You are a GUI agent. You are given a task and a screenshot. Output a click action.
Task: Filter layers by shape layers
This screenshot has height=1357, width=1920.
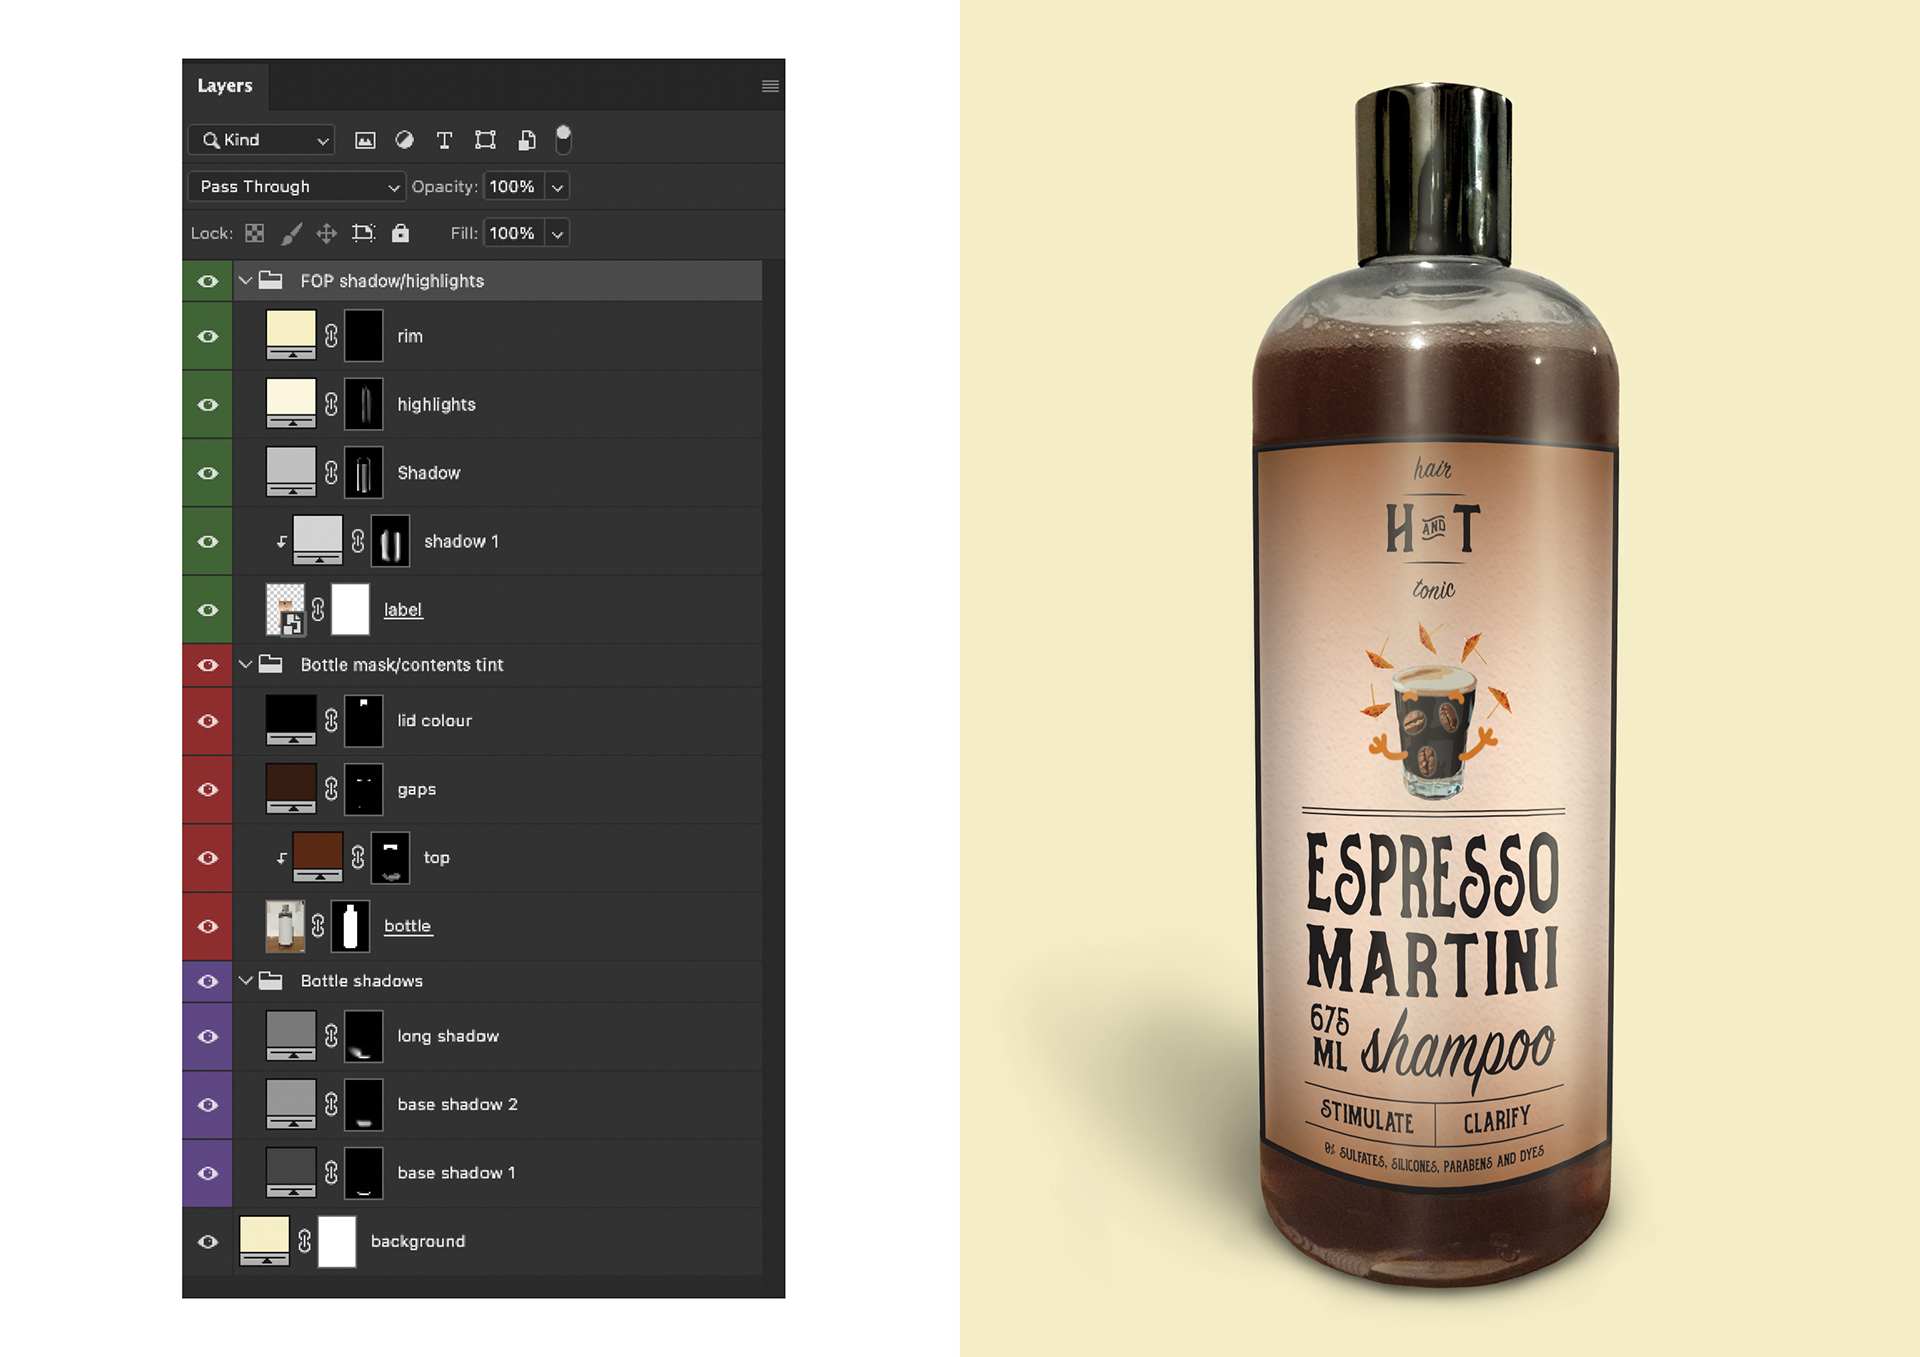click(x=485, y=140)
